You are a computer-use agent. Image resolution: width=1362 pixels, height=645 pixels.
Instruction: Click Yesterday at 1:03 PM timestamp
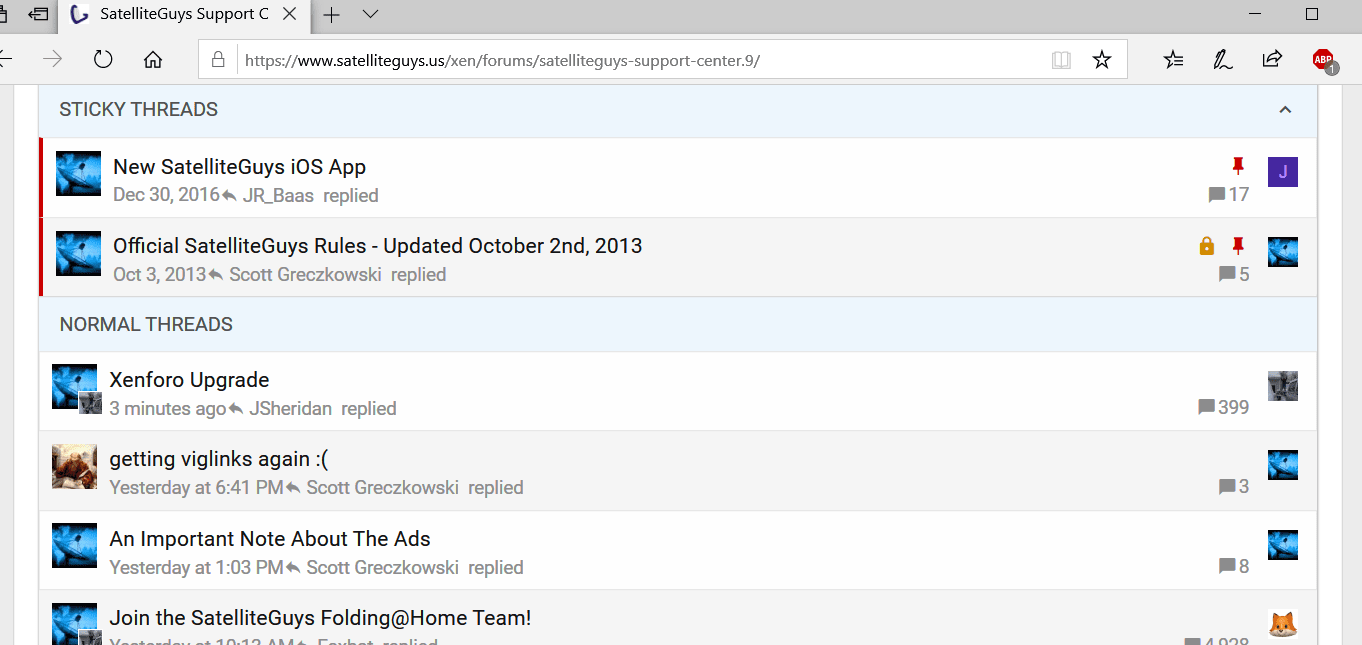(196, 567)
